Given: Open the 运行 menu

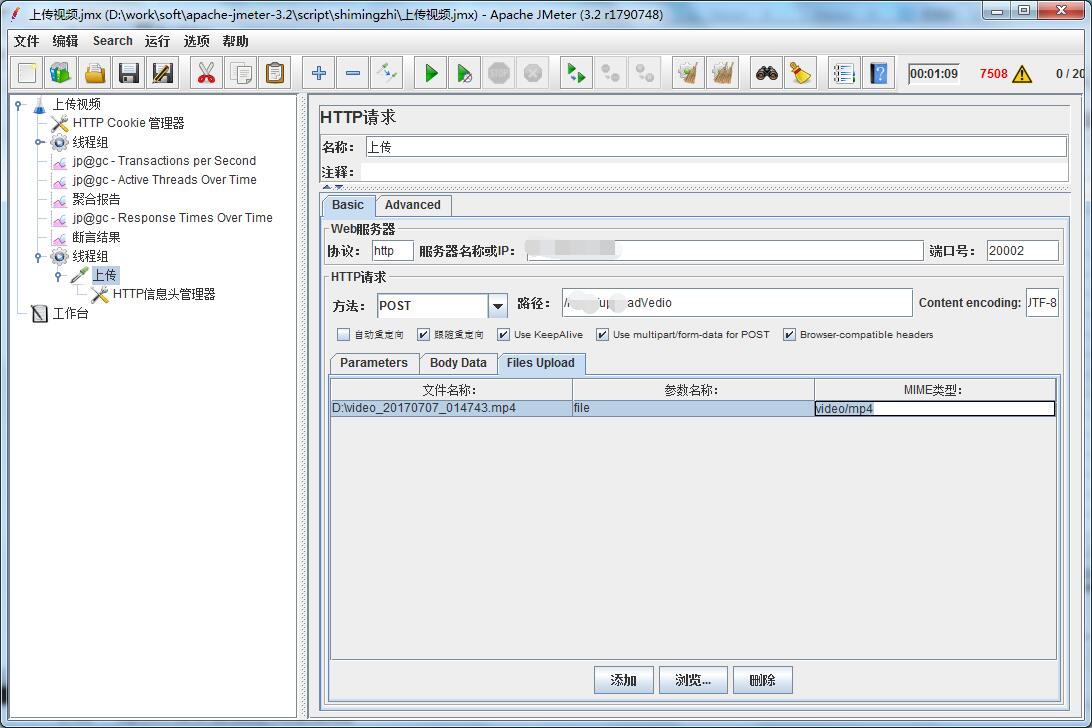Looking at the screenshot, I should 157,41.
